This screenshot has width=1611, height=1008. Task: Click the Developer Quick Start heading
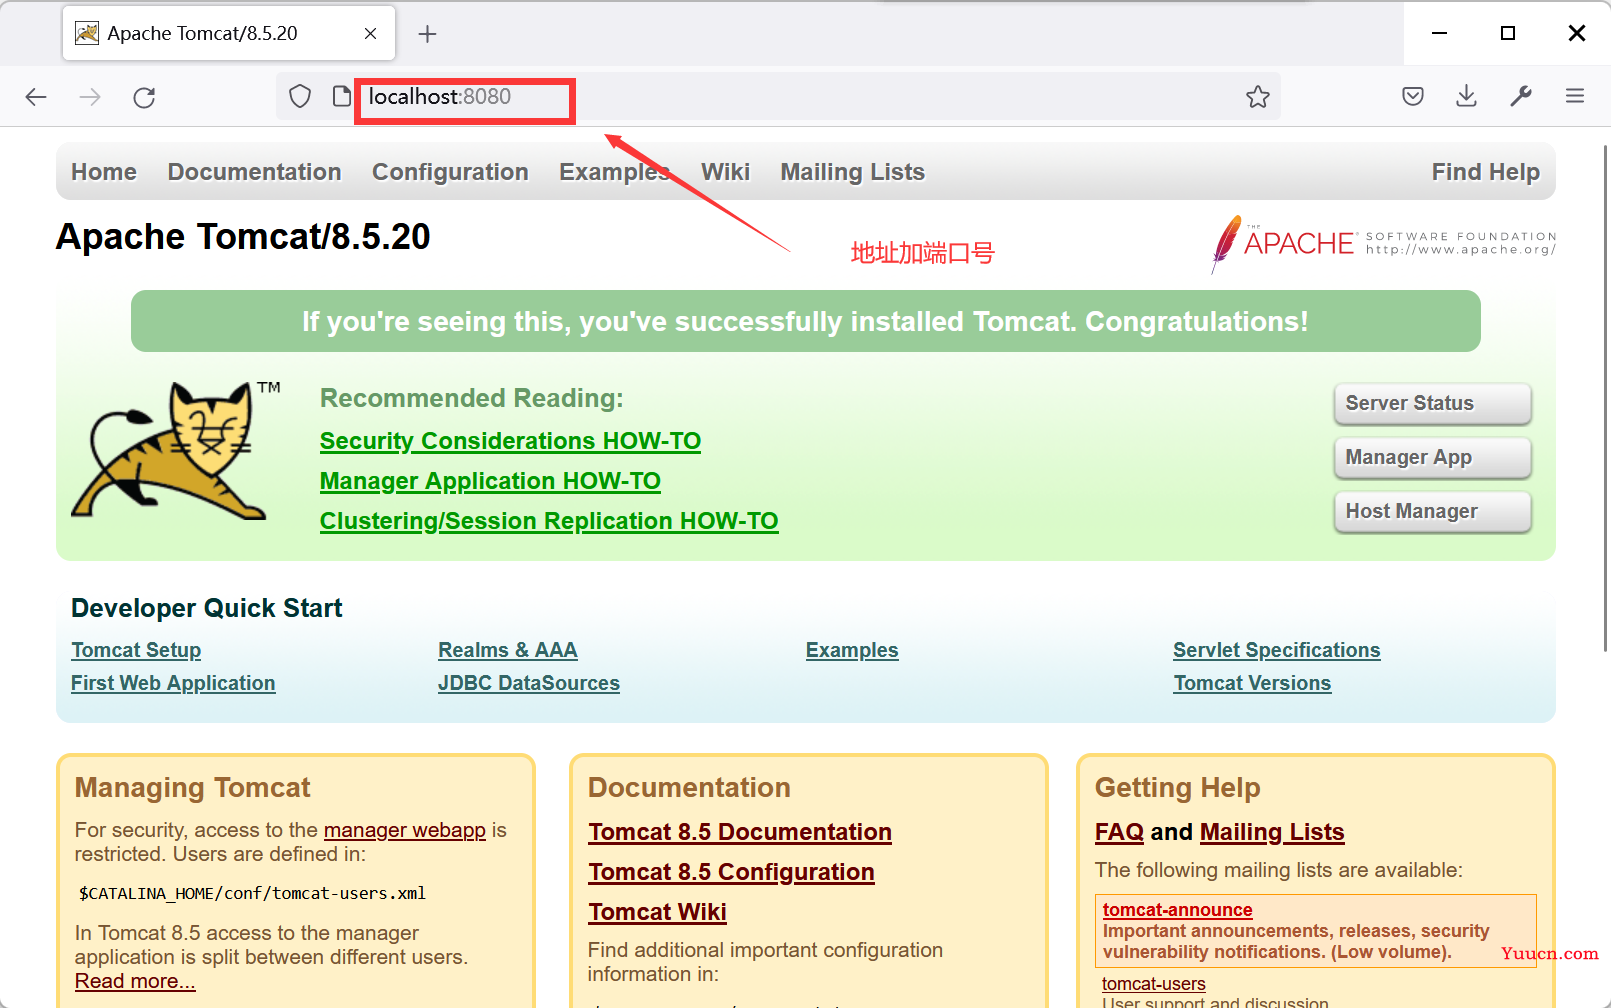(x=207, y=608)
